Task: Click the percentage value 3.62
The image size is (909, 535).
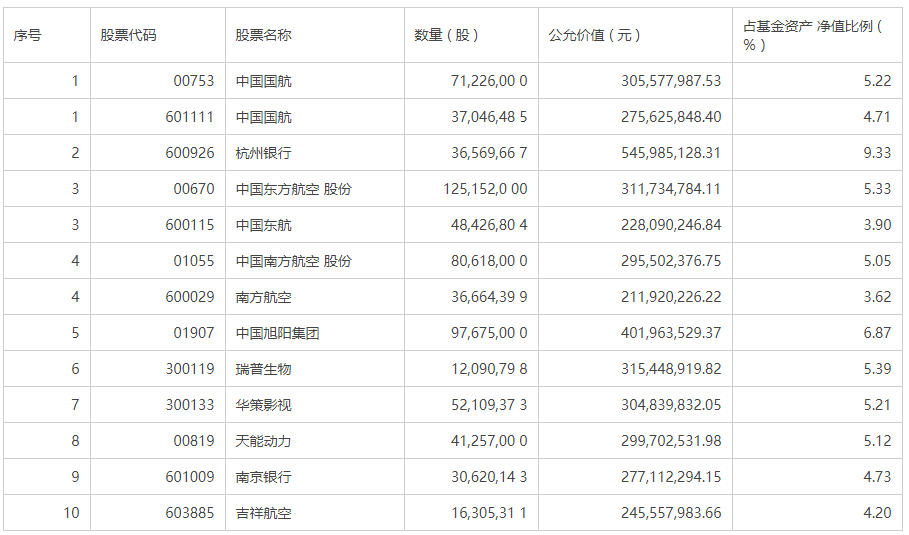Action: point(877,297)
